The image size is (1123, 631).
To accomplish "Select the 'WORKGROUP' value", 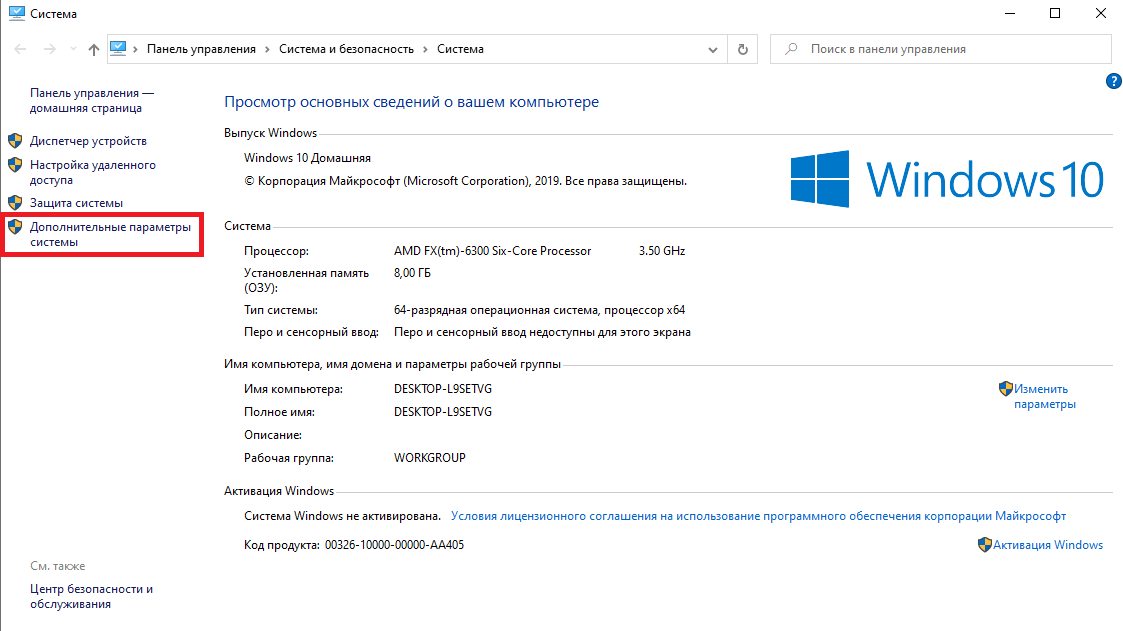I will (429, 458).
